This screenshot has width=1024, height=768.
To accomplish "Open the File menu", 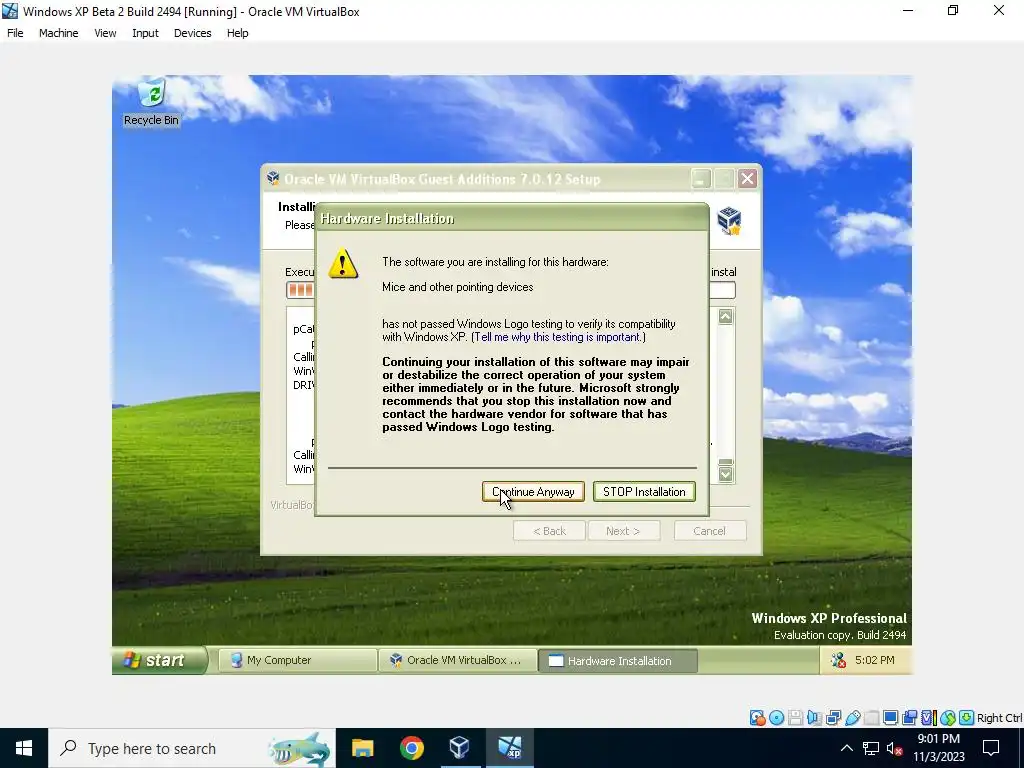I will click(15, 33).
